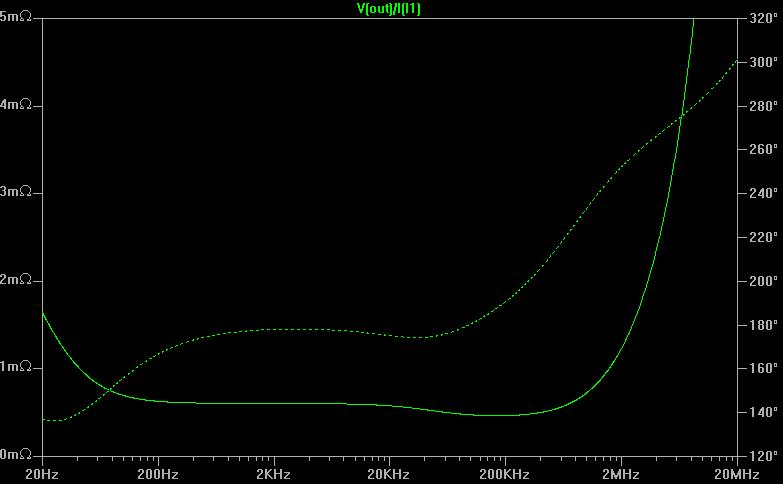
Task: Click the 120° phase axis label
Action: click(764, 456)
